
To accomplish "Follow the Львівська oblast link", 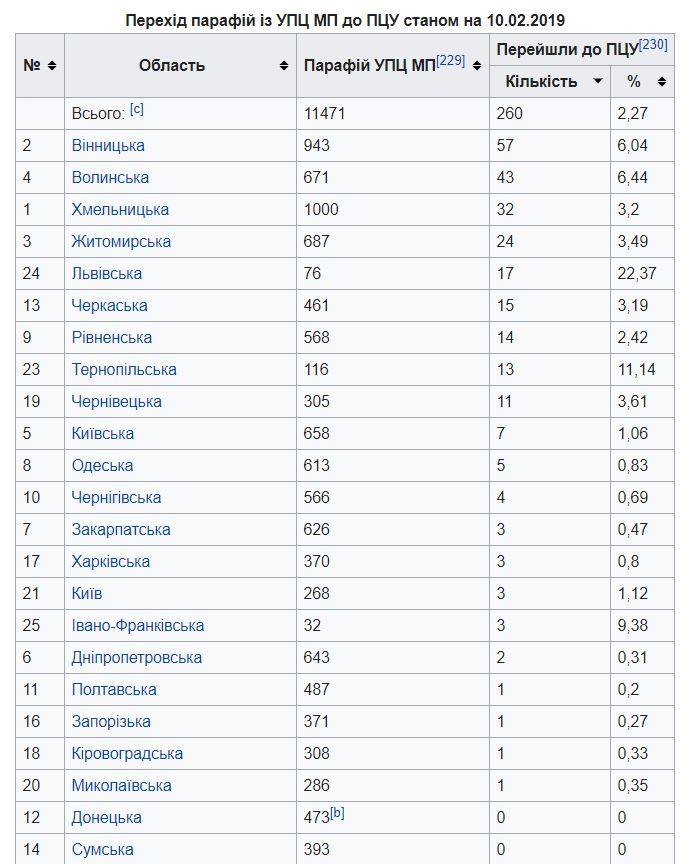I will [x=107, y=273].
